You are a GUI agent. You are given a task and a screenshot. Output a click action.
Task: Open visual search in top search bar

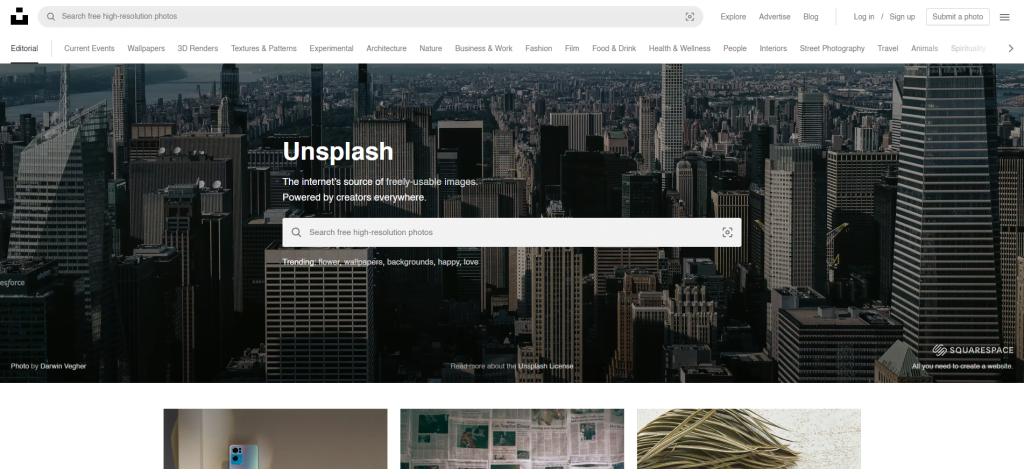[x=690, y=17]
